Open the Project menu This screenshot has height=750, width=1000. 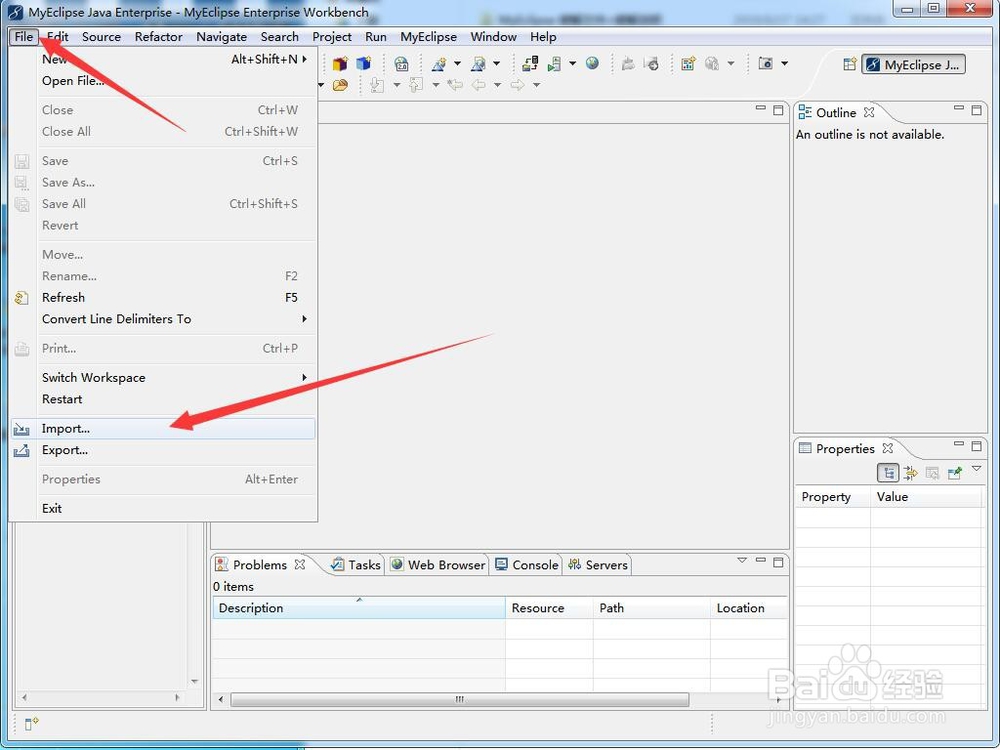(x=332, y=37)
